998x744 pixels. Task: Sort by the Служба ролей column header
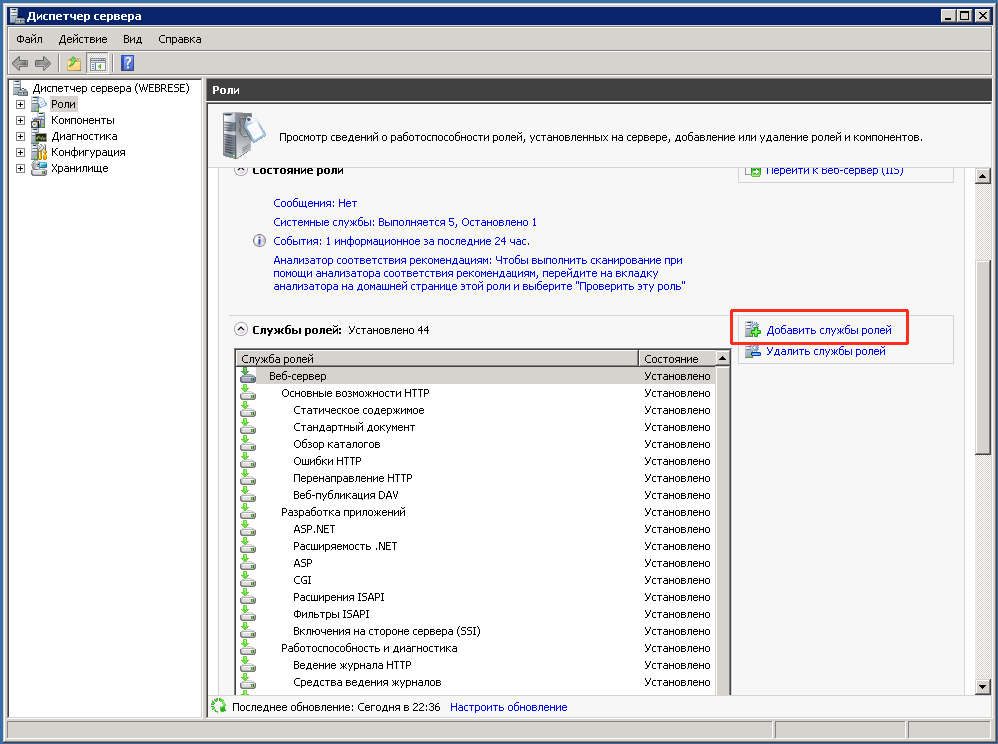[437, 358]
